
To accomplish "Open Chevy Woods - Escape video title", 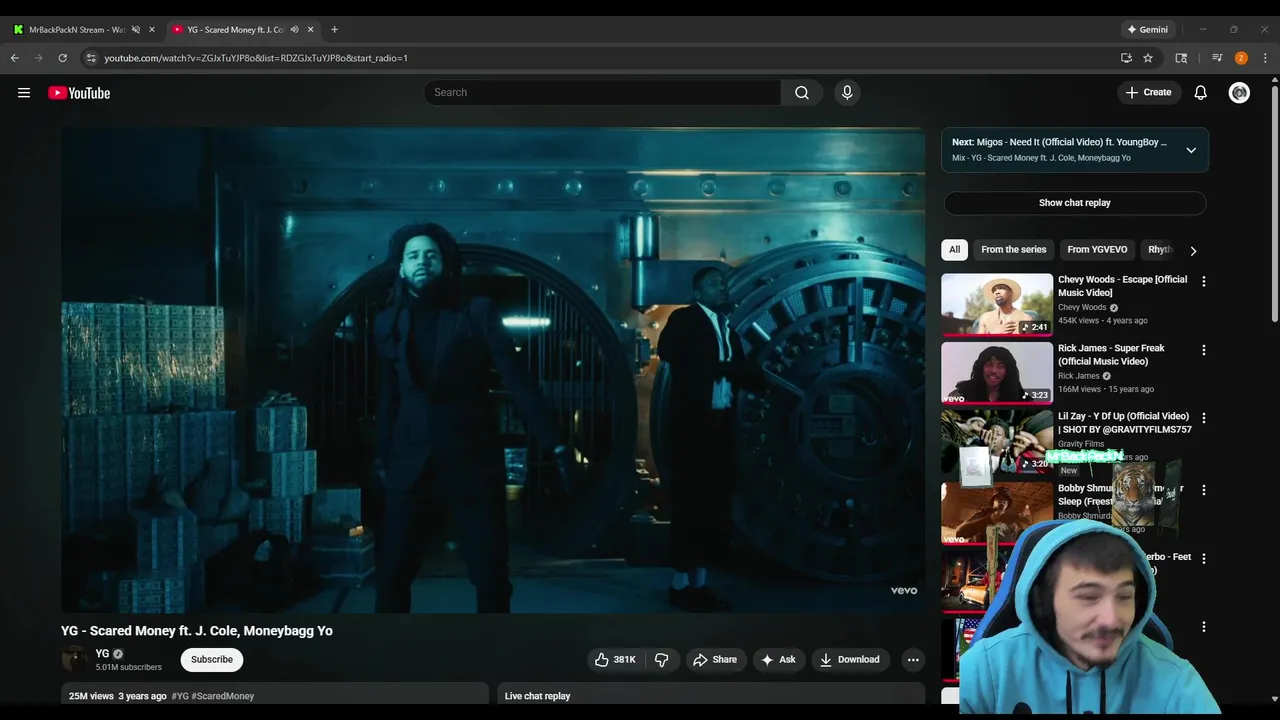I will [x=1123, y=286].
